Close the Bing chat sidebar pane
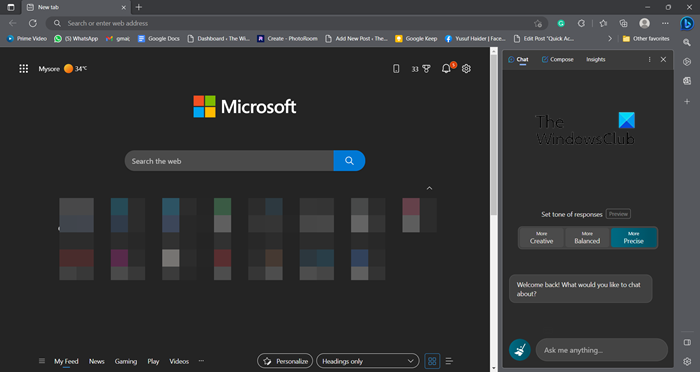The height and width of the screenshot is (372, 700). coord(663,59)
